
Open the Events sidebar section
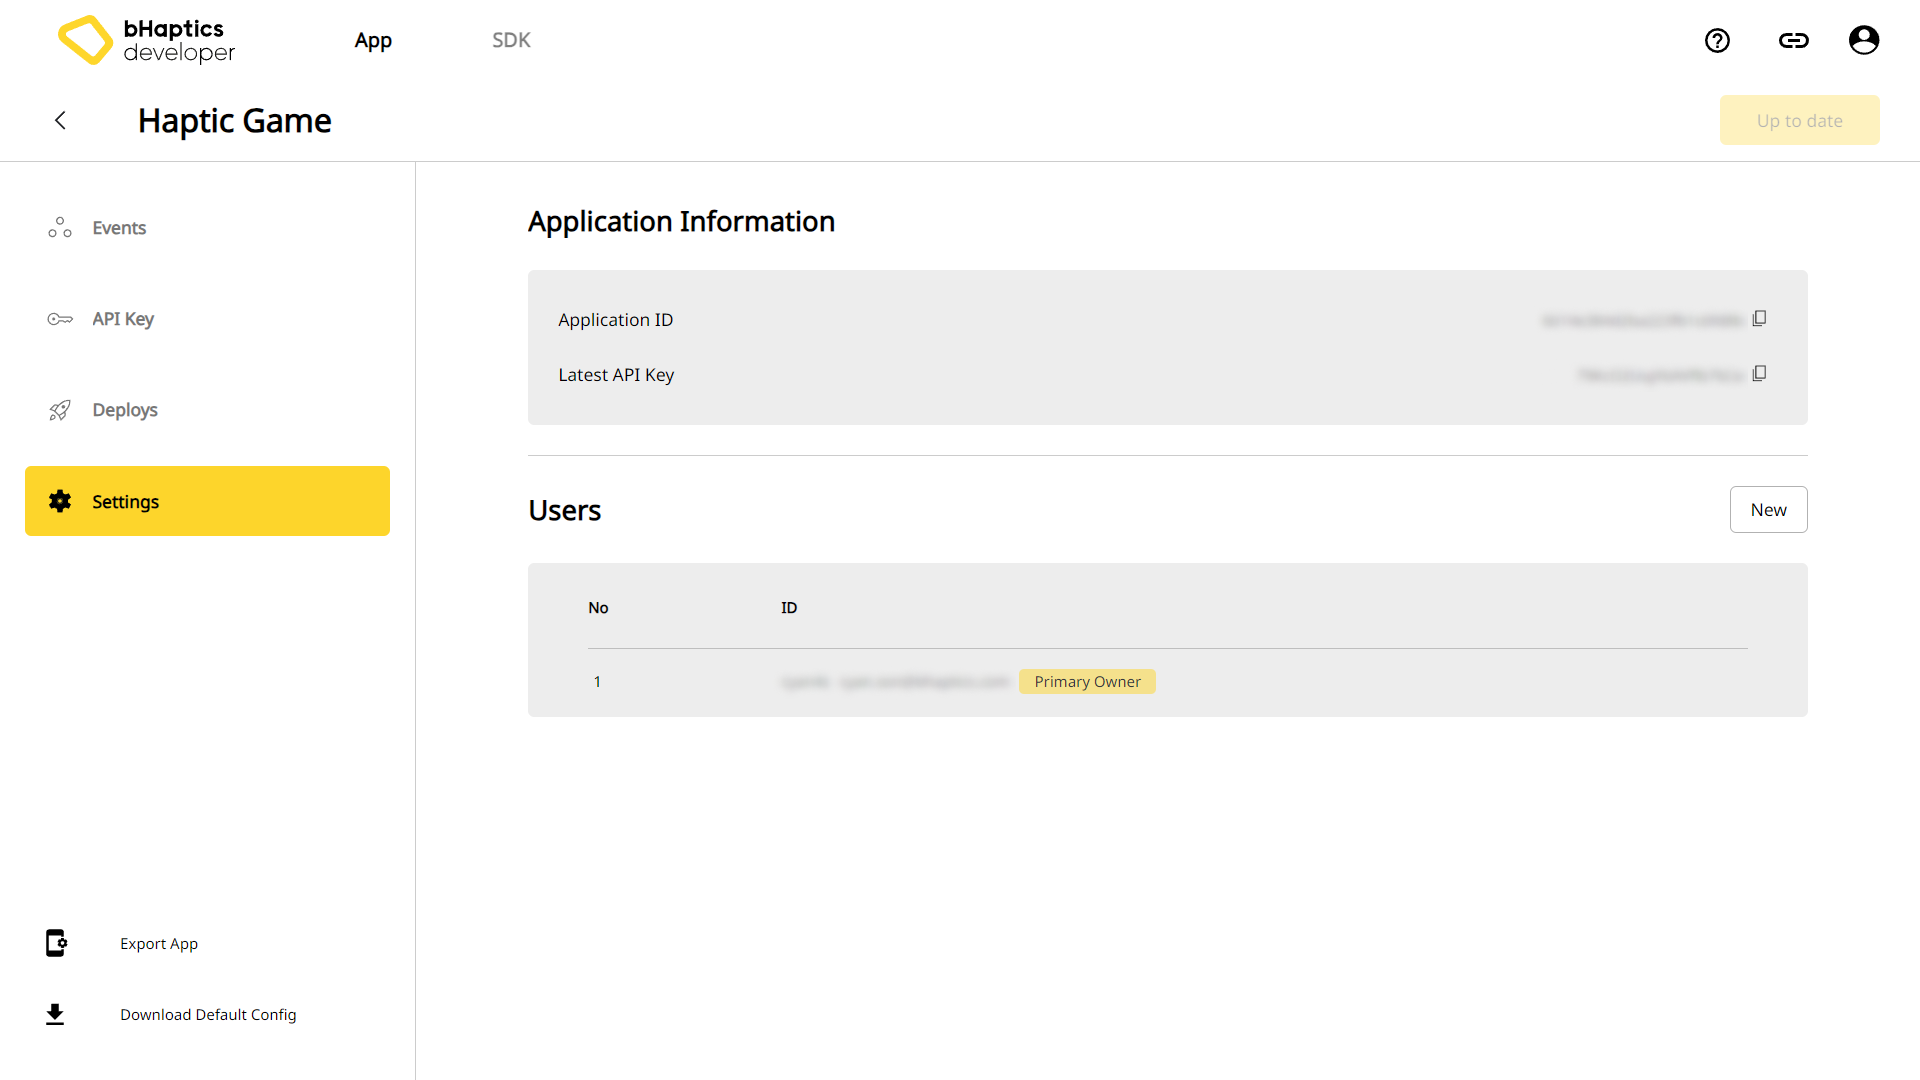tap(207, 228)
